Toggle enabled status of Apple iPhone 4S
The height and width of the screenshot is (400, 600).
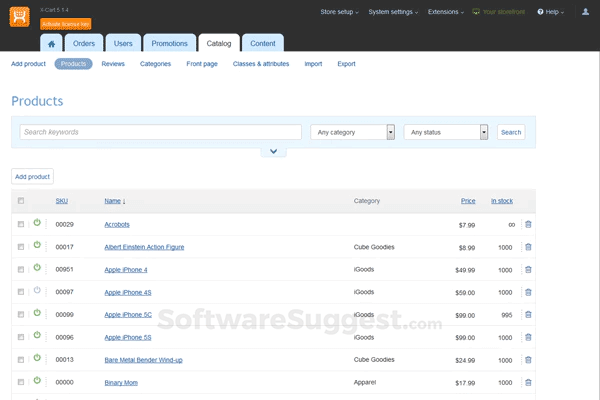[x=37, y=291]
